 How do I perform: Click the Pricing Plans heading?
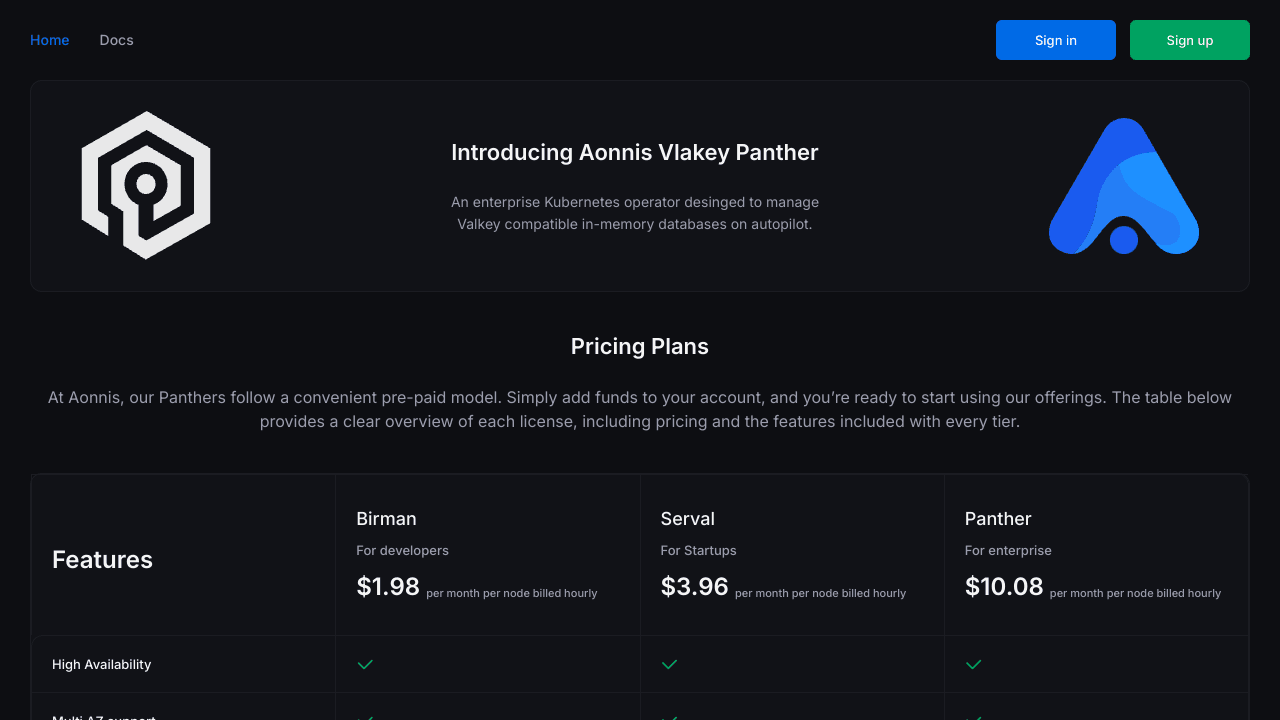[639, 346]
